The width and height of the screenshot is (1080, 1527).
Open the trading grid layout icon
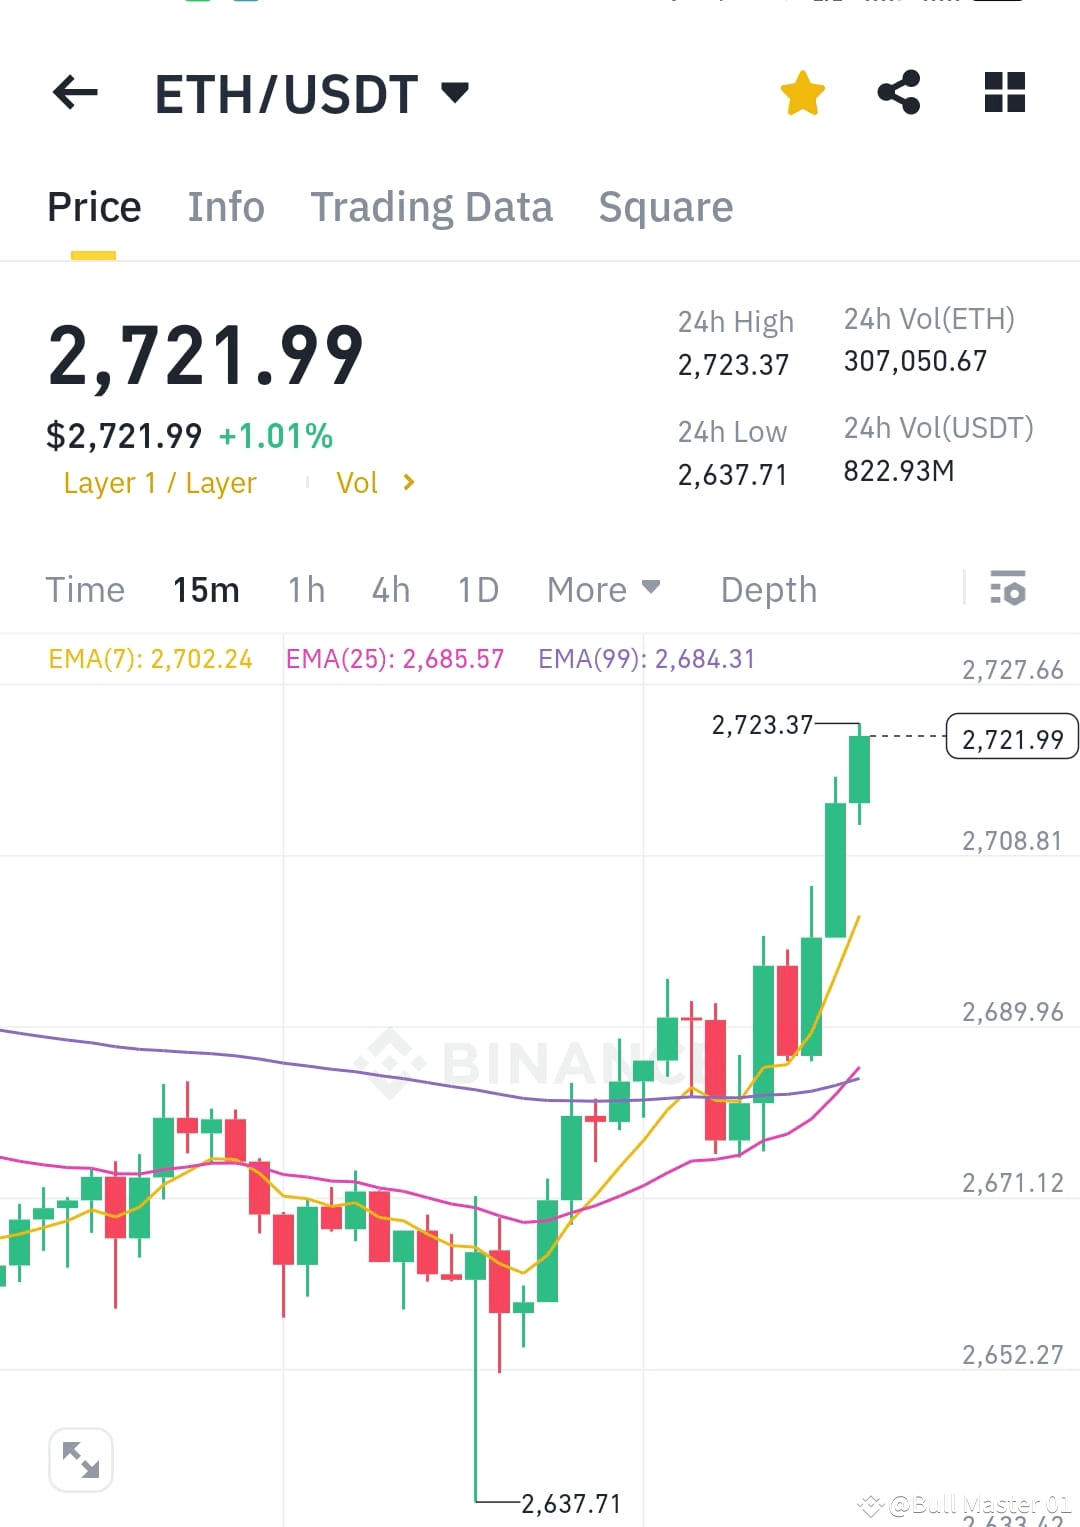click(1003, 92)
